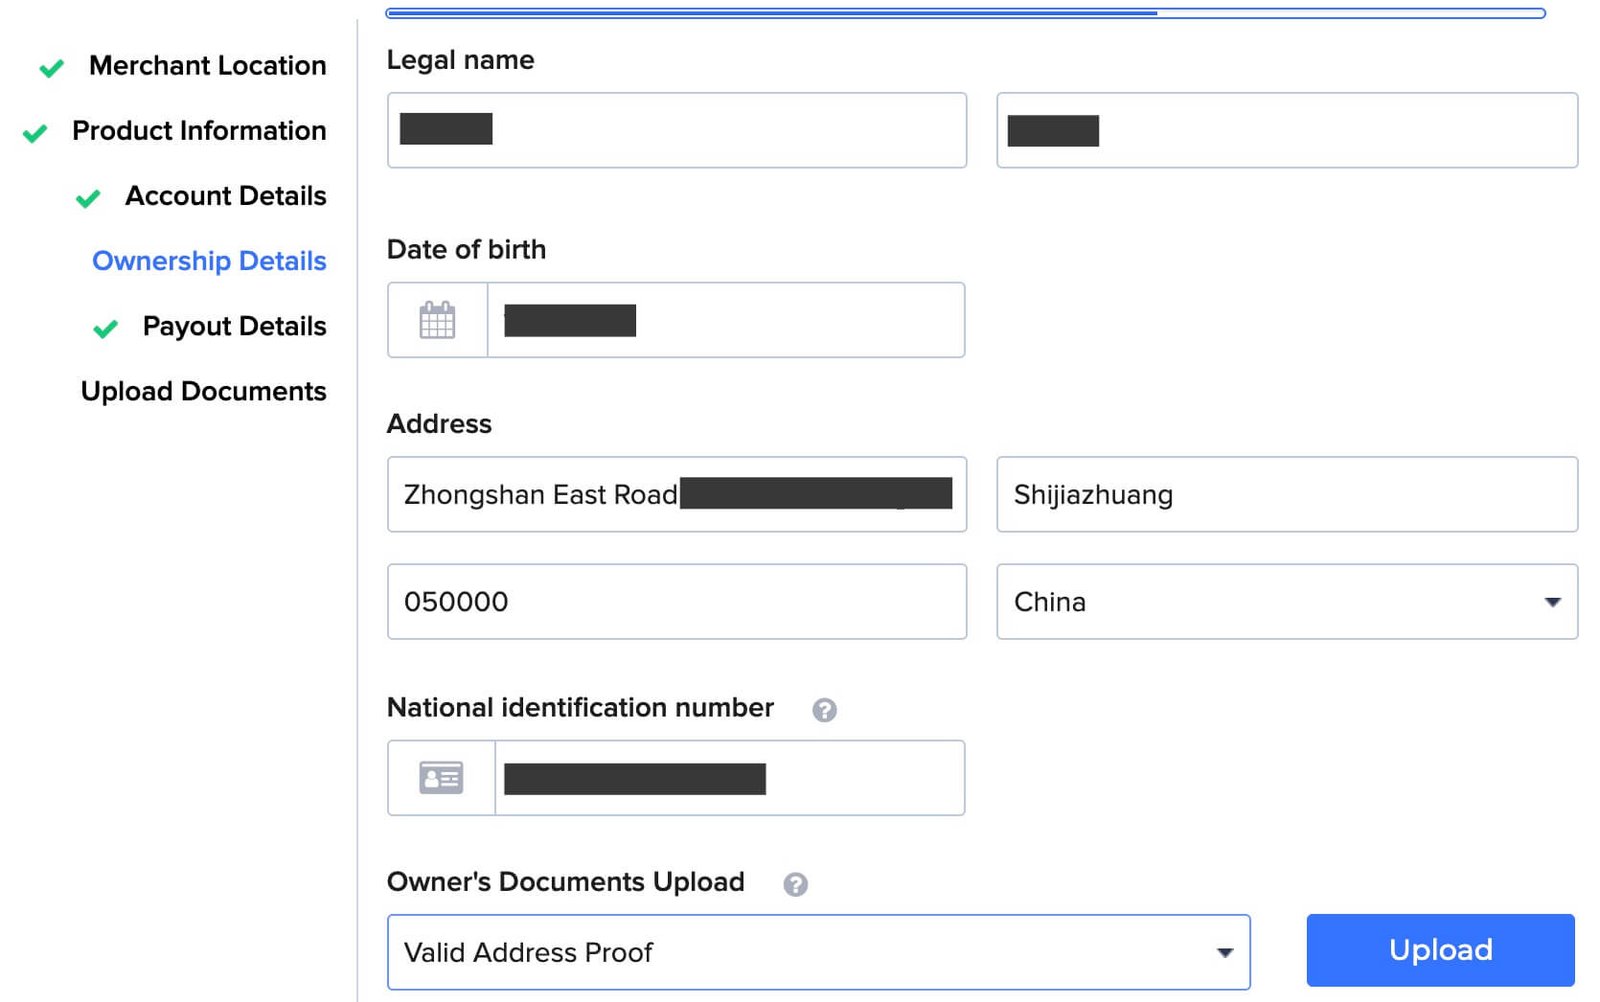The width and height of the screenshot is (1600, 1002).
Task: Open the Merchant Location section
Action: 207,66
